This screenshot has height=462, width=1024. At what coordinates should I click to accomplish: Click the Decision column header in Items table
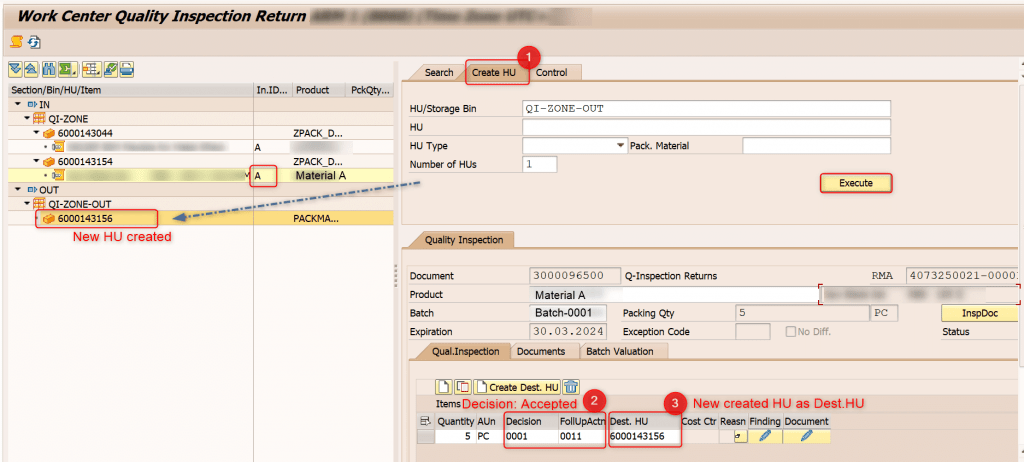(530, 421)
